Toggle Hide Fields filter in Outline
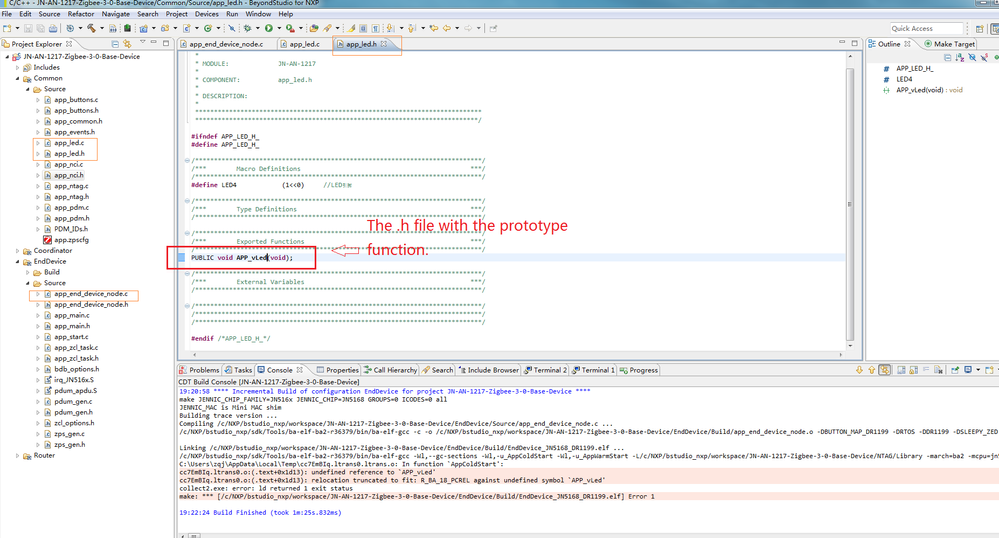 pos(972,57)
